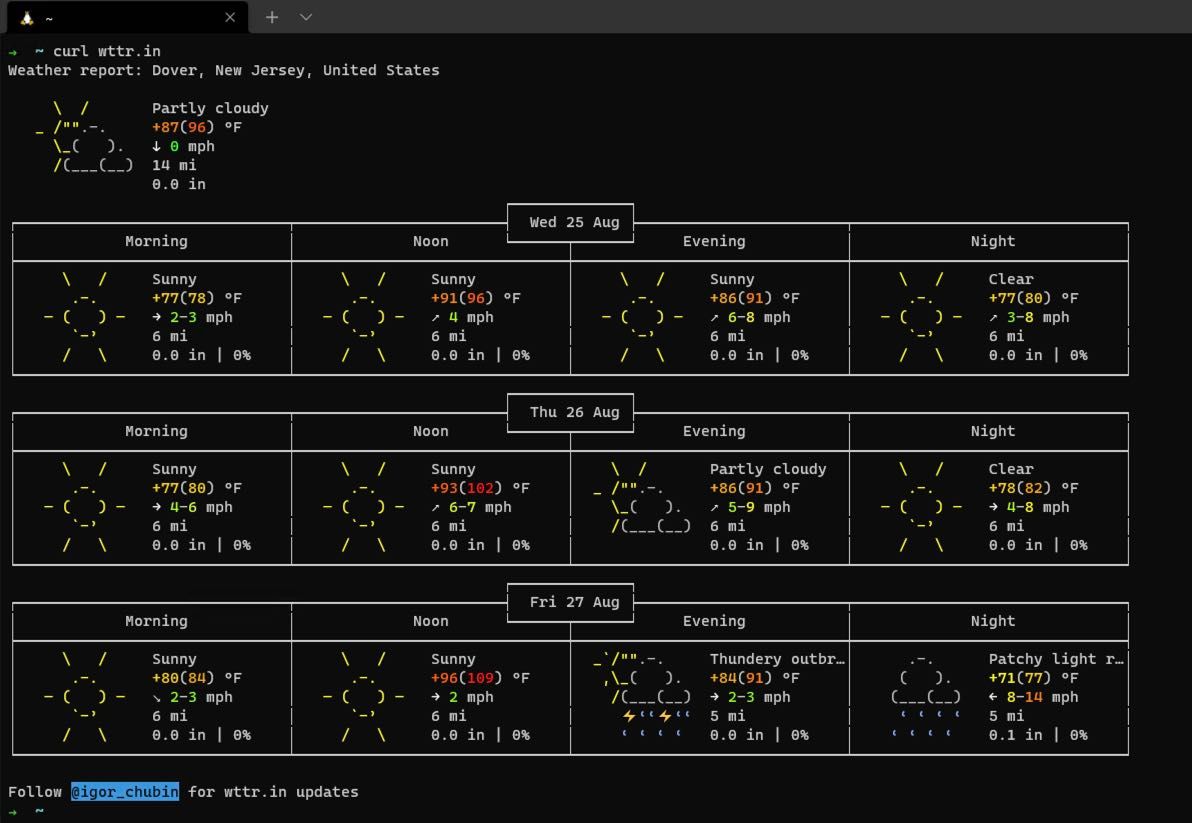Open the @igor_chubin link

pyautogui.click(x=125, y=791)
